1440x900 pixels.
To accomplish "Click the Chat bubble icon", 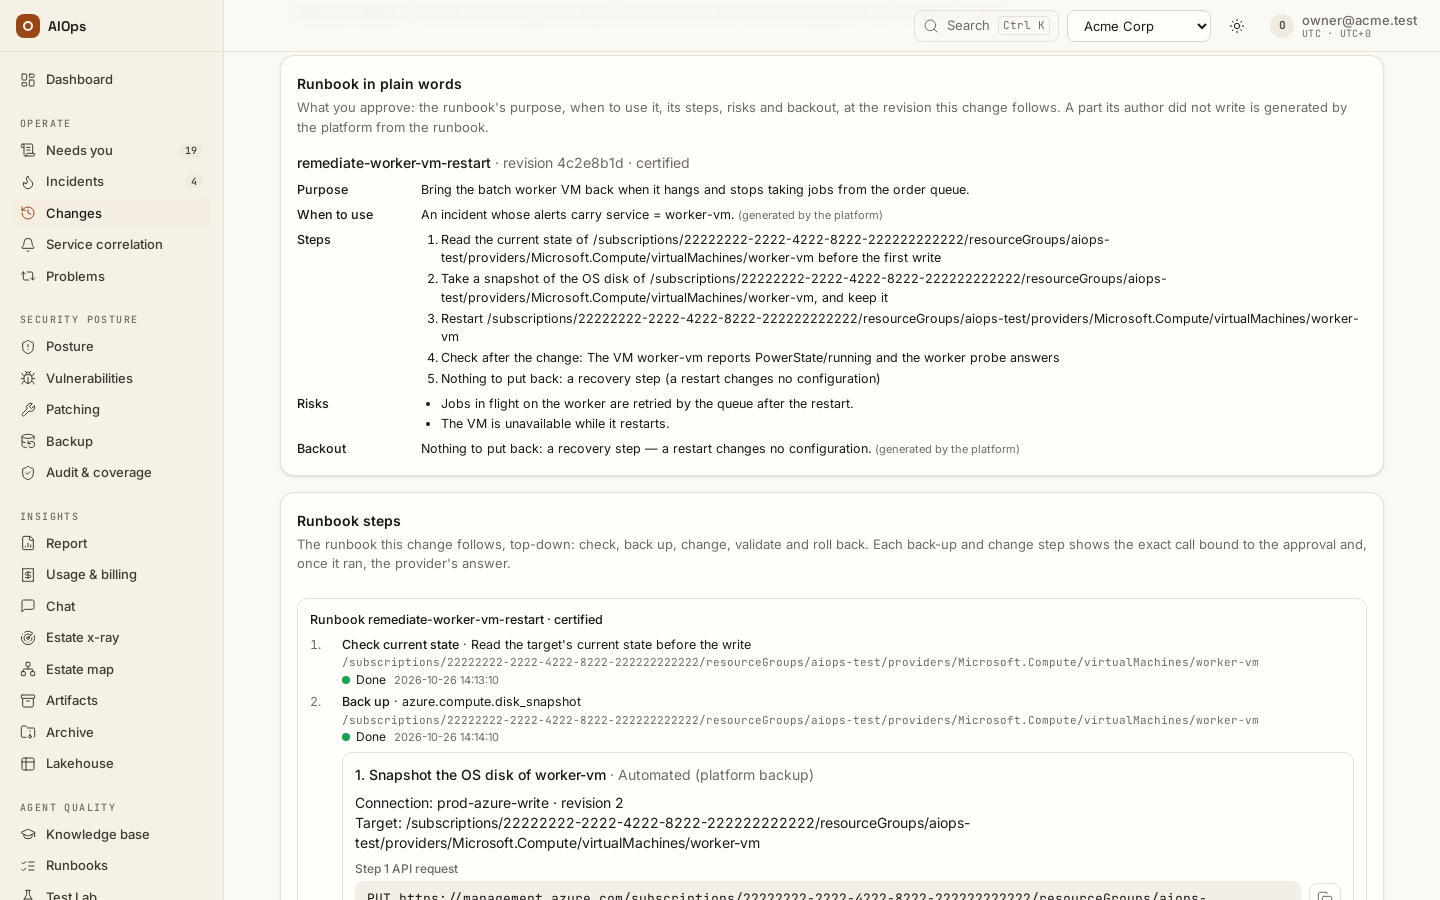I will [x=28, y=607].
